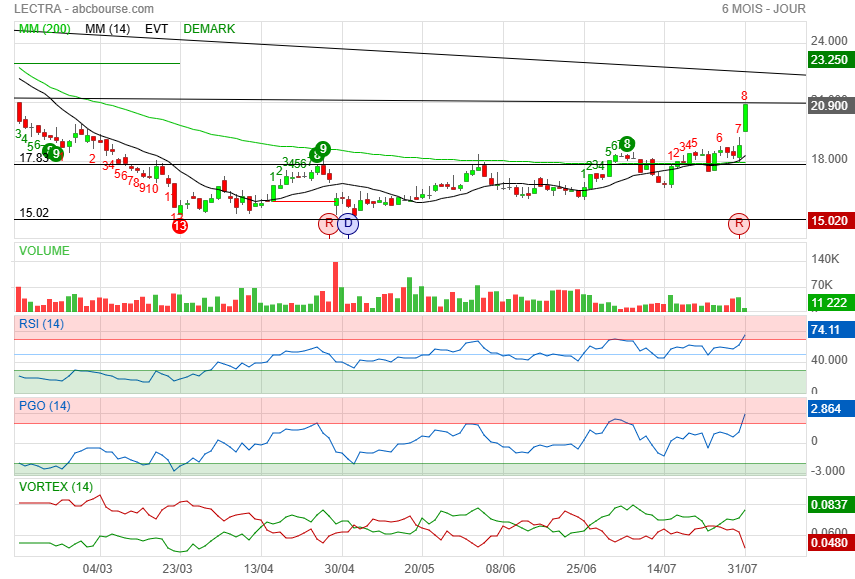Click the 15.02 support level label

click(34, 213)
